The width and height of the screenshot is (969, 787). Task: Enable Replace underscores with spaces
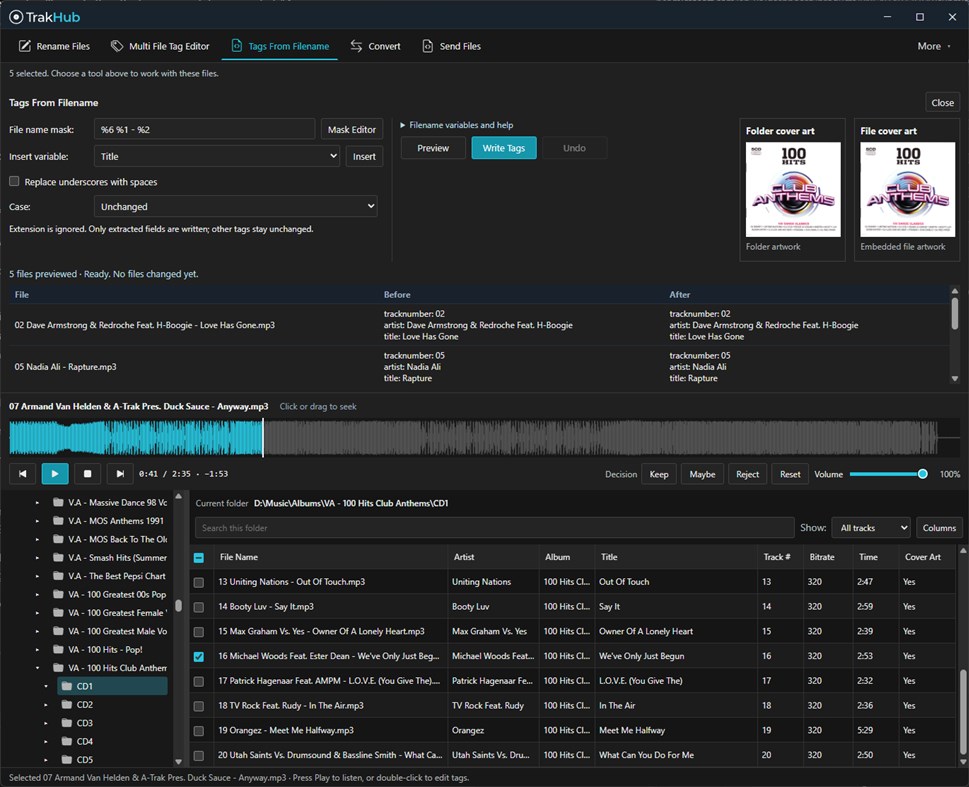pos(14,181)
